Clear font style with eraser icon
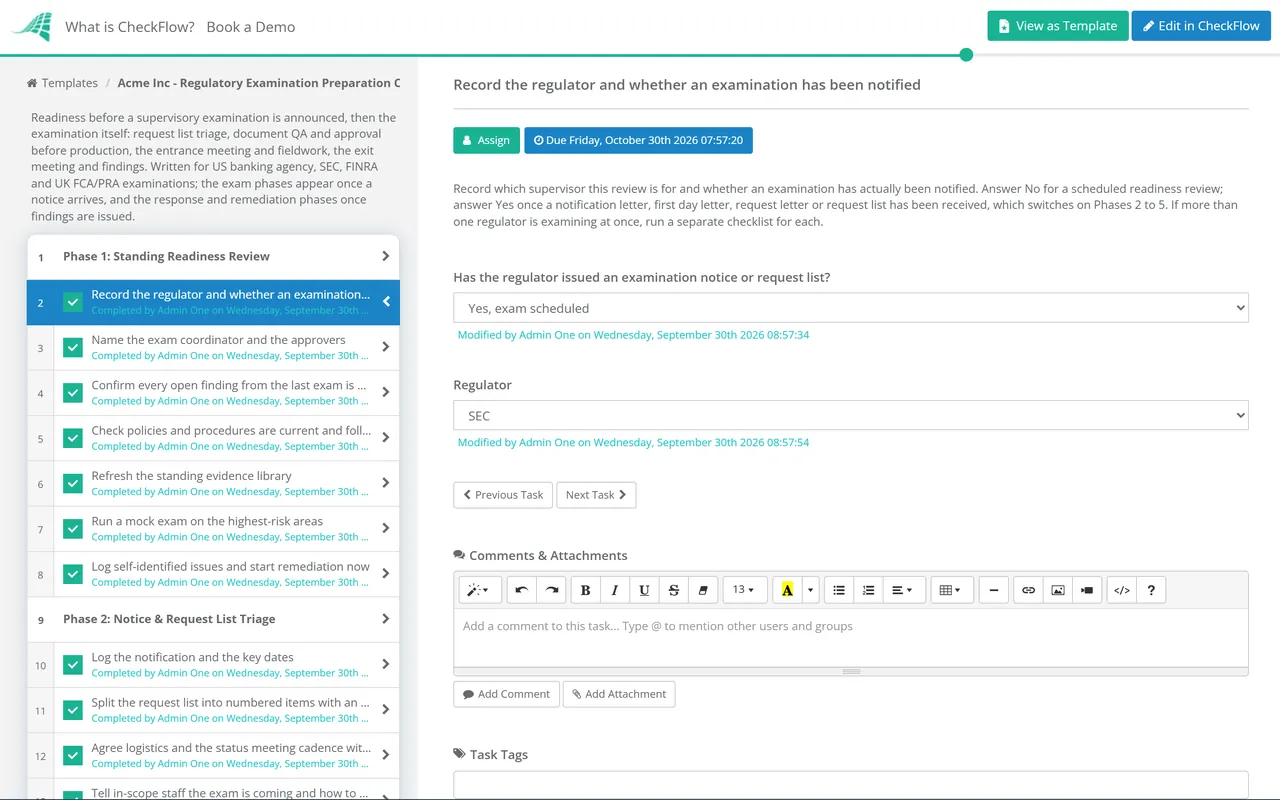Screen dimensions: 1280x800 click(702, 590)
